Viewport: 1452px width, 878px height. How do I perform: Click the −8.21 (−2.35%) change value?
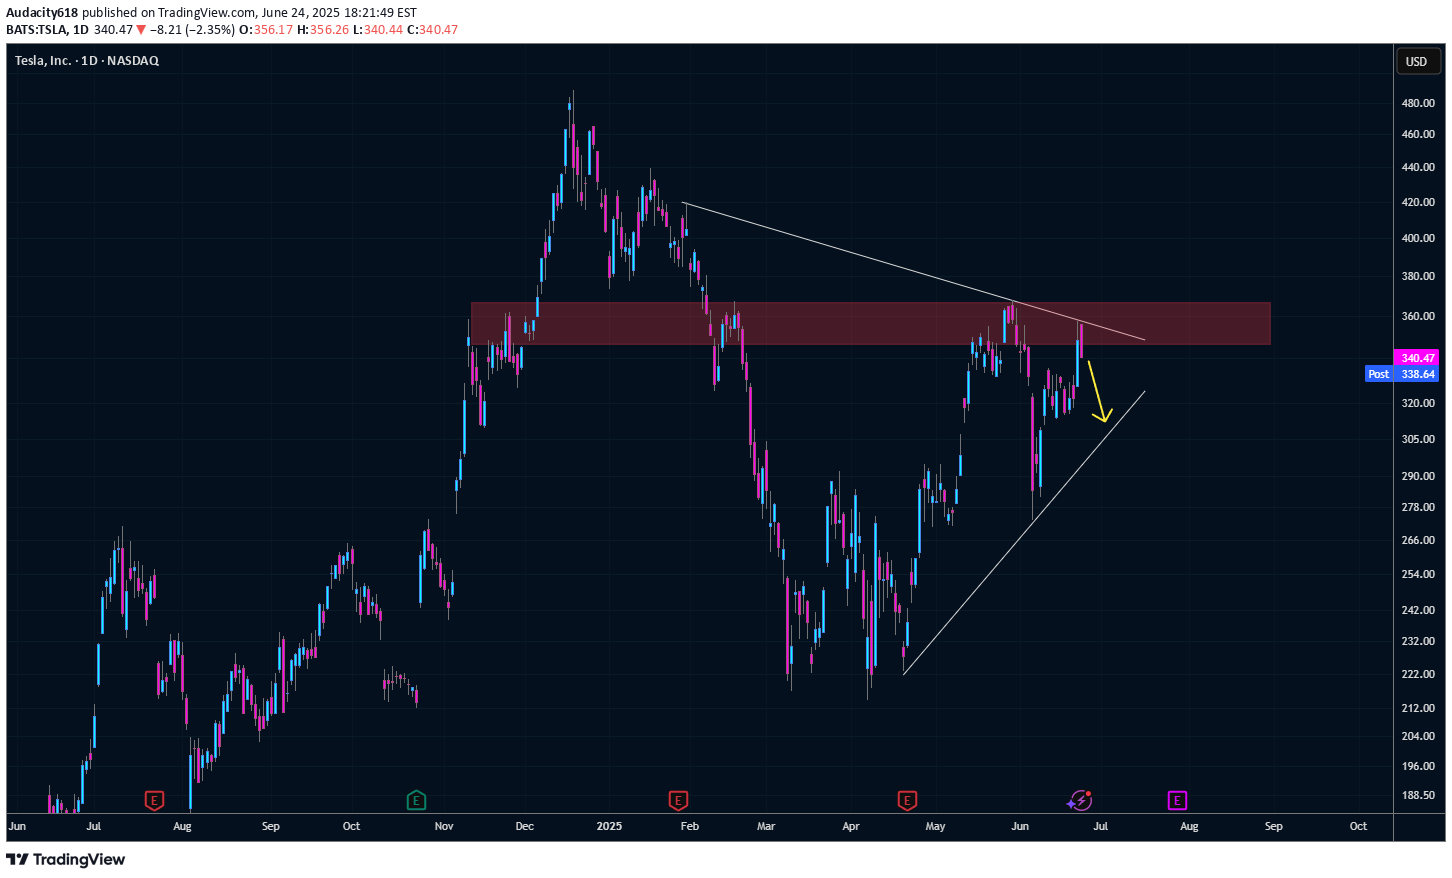(x=192, y=30)
